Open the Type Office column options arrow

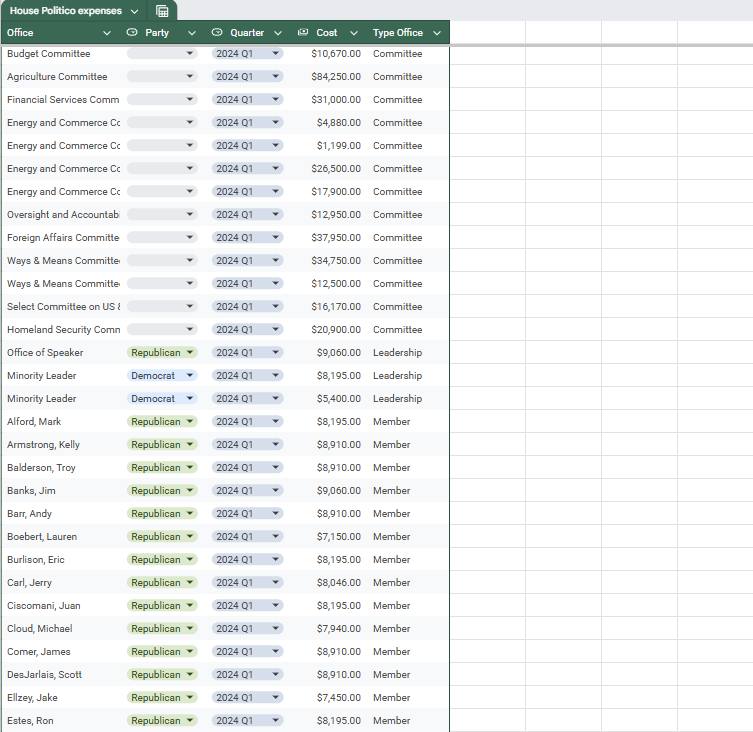[x=437, y=33]
